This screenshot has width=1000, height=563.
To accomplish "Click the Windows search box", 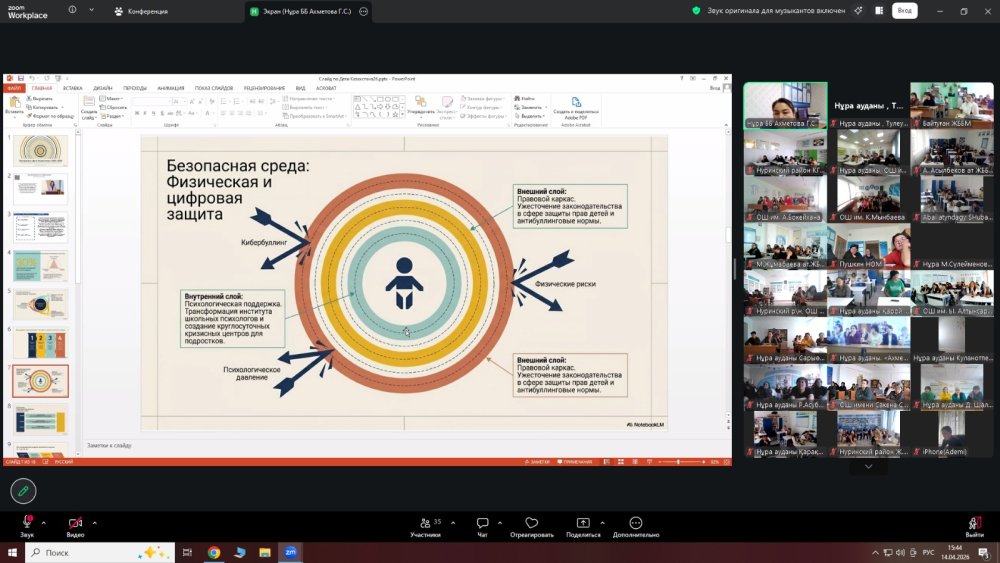I will (x=100, y=552).
